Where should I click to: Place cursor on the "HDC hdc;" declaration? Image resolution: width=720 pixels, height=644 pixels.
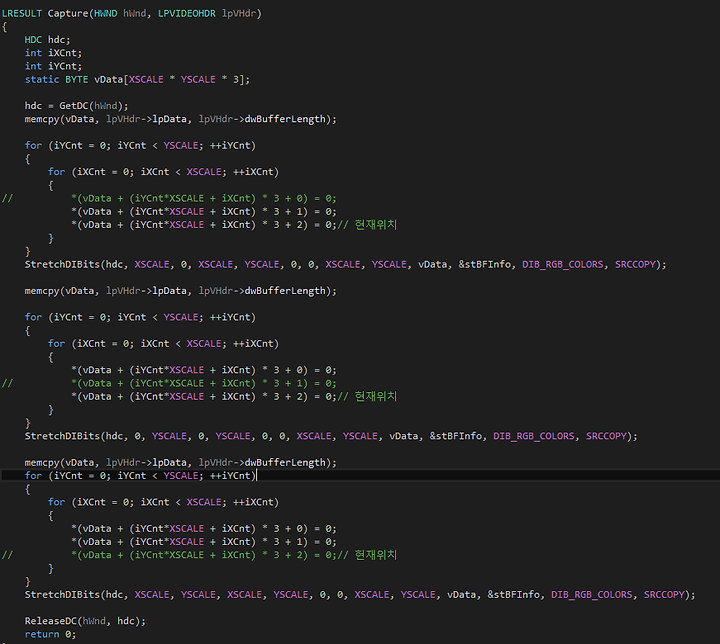[x=47, y=40]
